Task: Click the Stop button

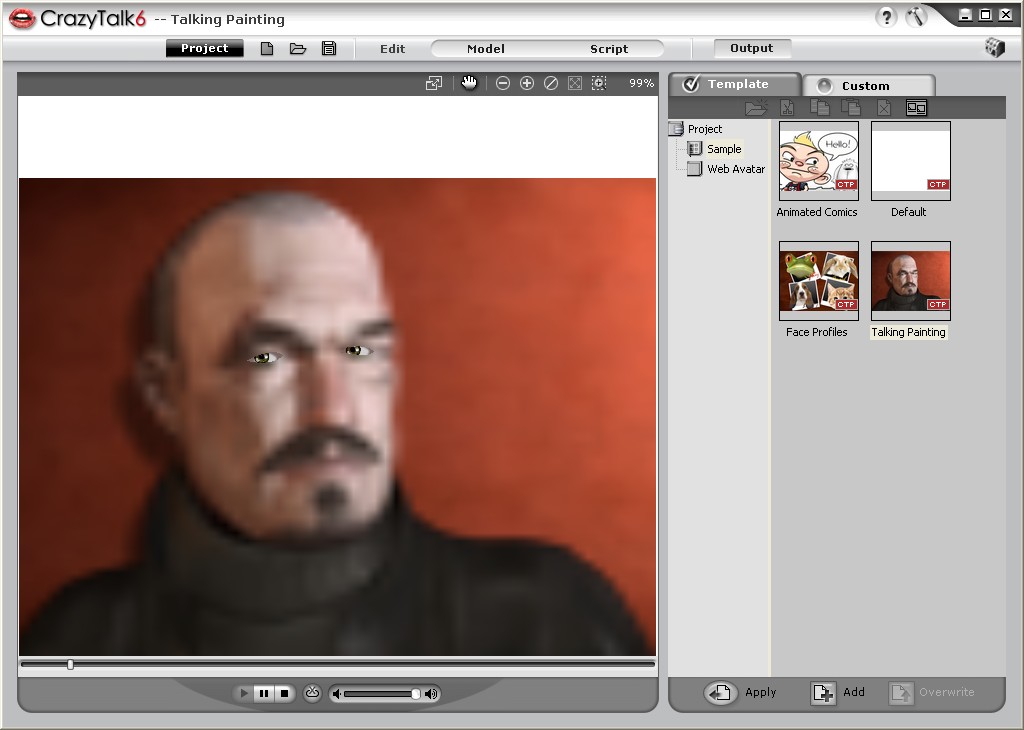Action: 284,693
